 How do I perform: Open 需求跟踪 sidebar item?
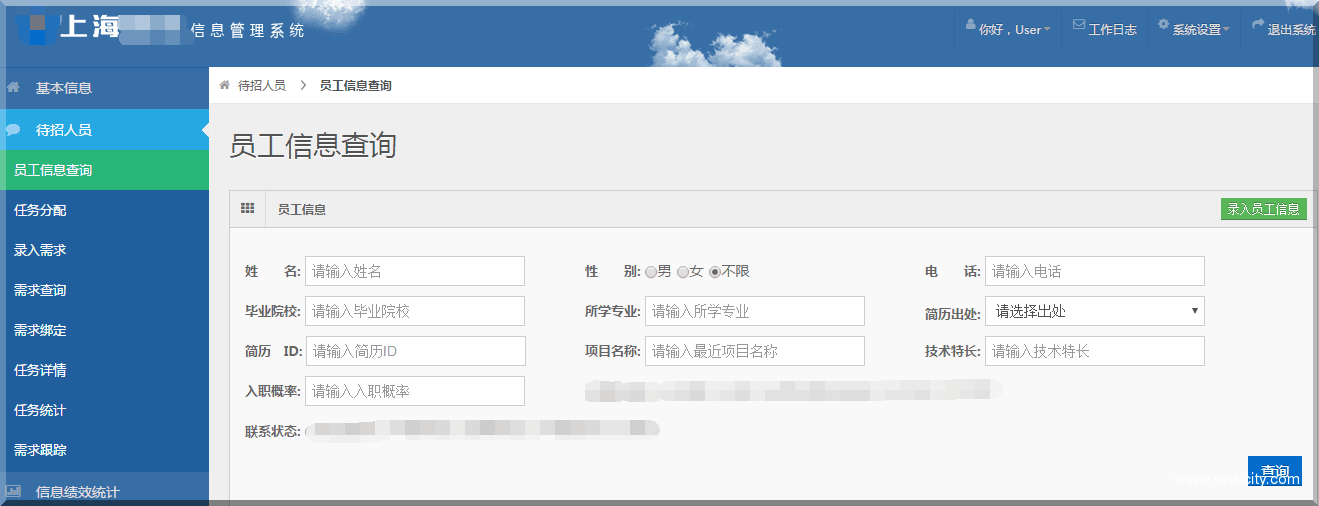click(x=104, y=450)
